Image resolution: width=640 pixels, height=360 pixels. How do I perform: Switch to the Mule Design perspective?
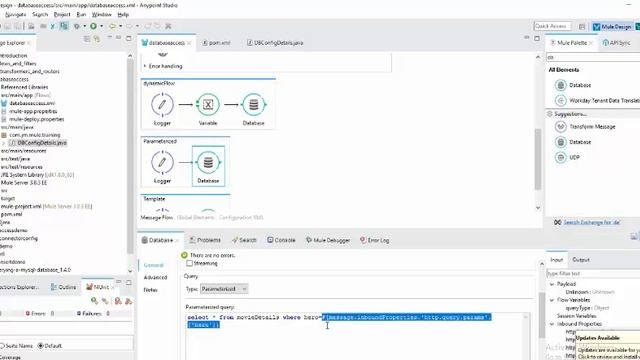coord(612,27)
